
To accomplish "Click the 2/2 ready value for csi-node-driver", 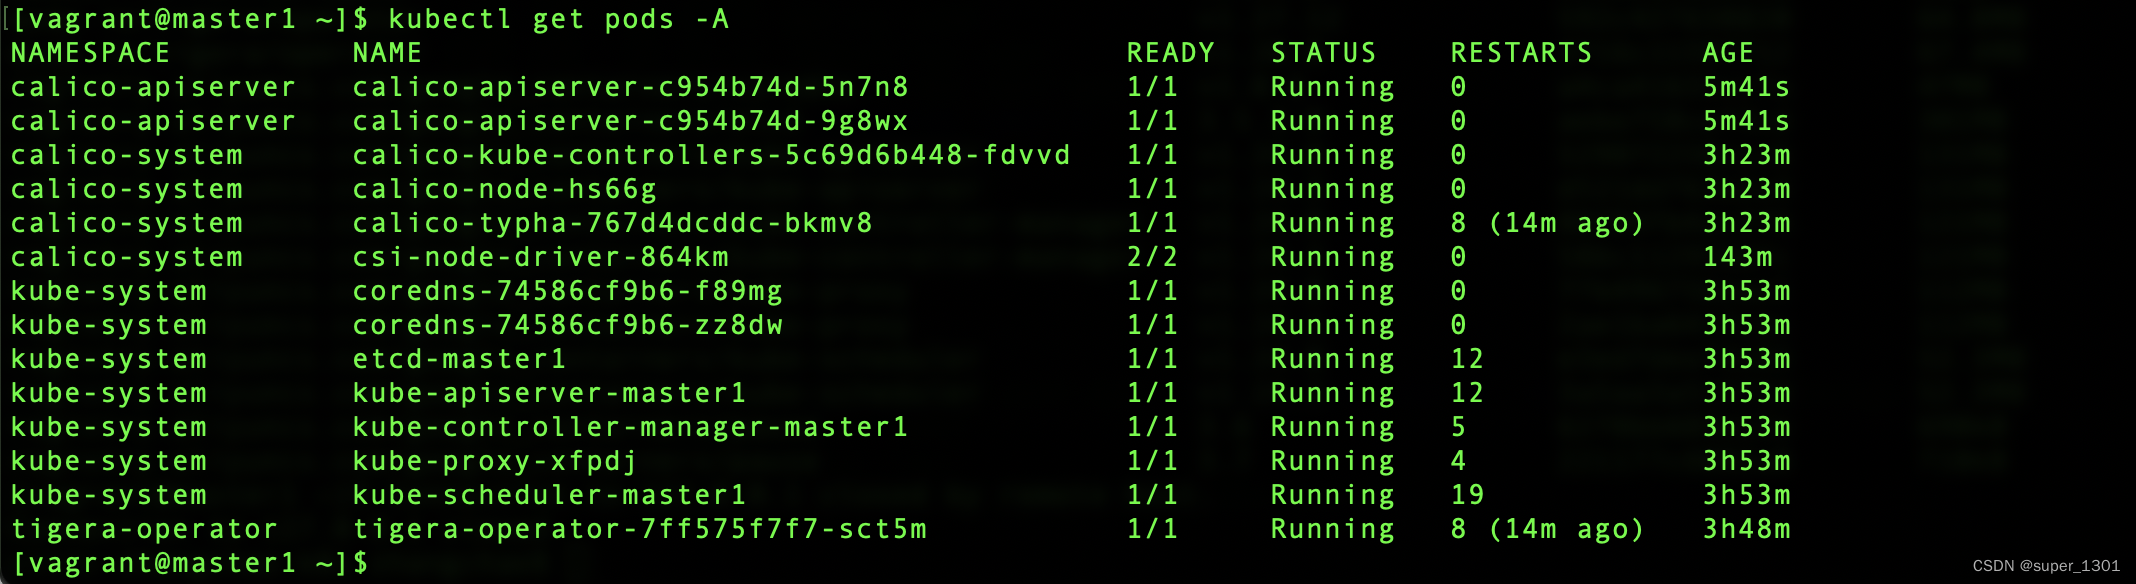I will pos(1153,257).
